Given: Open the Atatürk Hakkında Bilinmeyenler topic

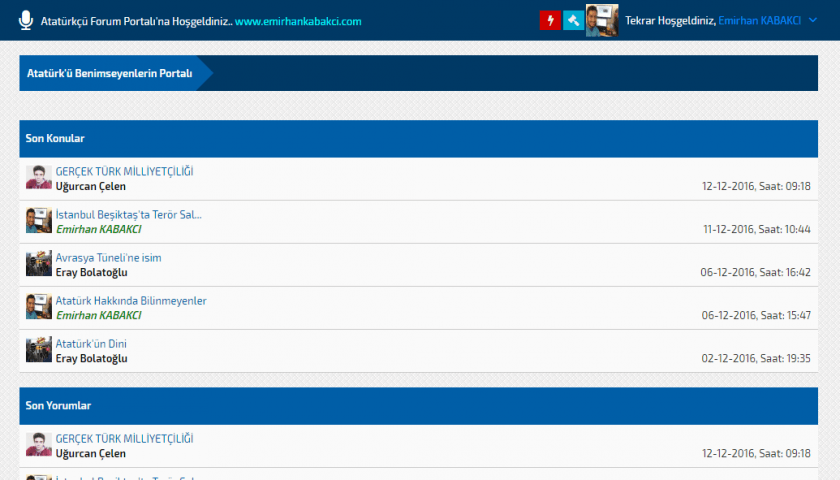Looking at the screenshot, I should tap(131, 300).
